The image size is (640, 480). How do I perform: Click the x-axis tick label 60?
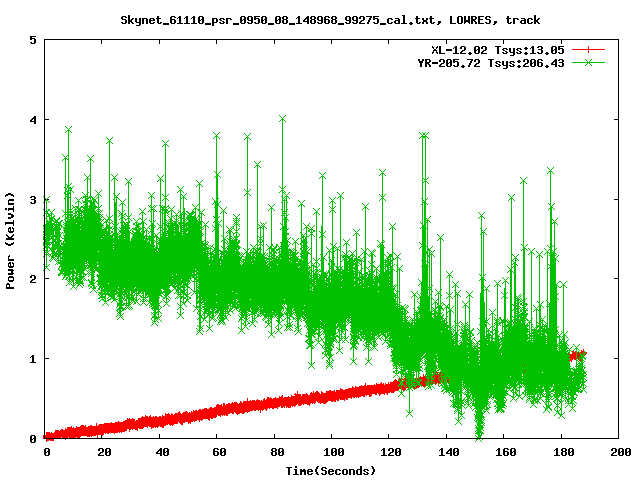pyautogui.click(x=219, y=452)
